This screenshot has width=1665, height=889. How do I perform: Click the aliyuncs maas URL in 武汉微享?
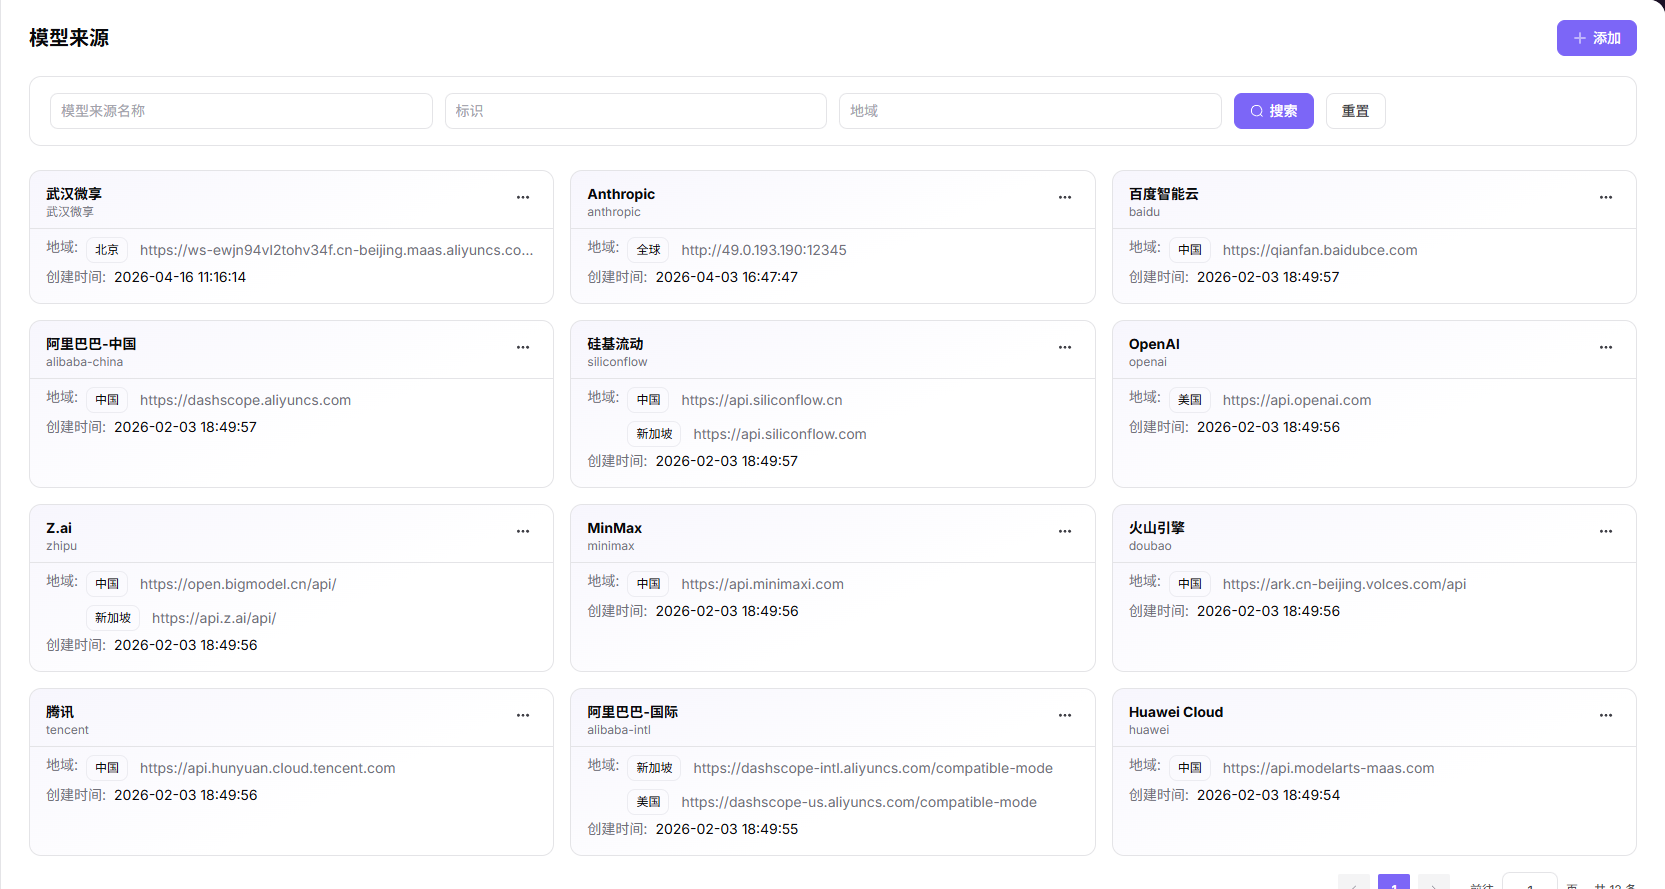pos(337,250)
